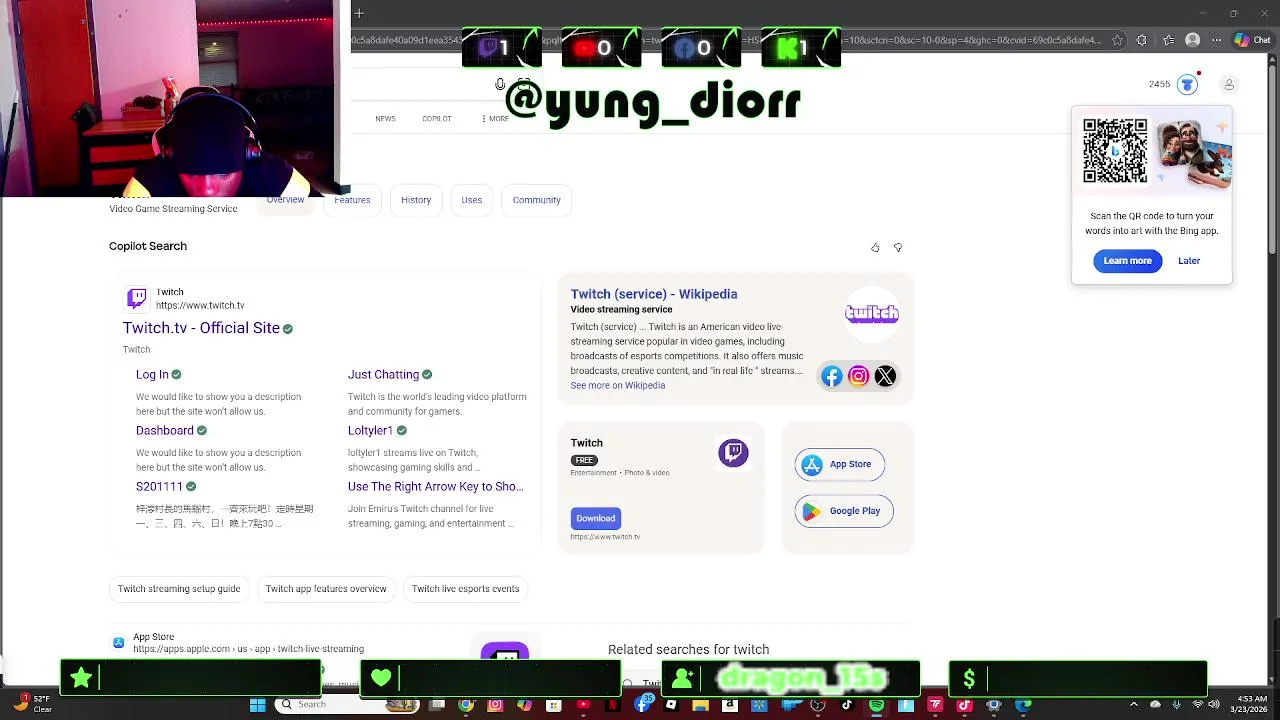Open the Bing Rewards medal icon
The image size is (1280, 720).
1187,84
